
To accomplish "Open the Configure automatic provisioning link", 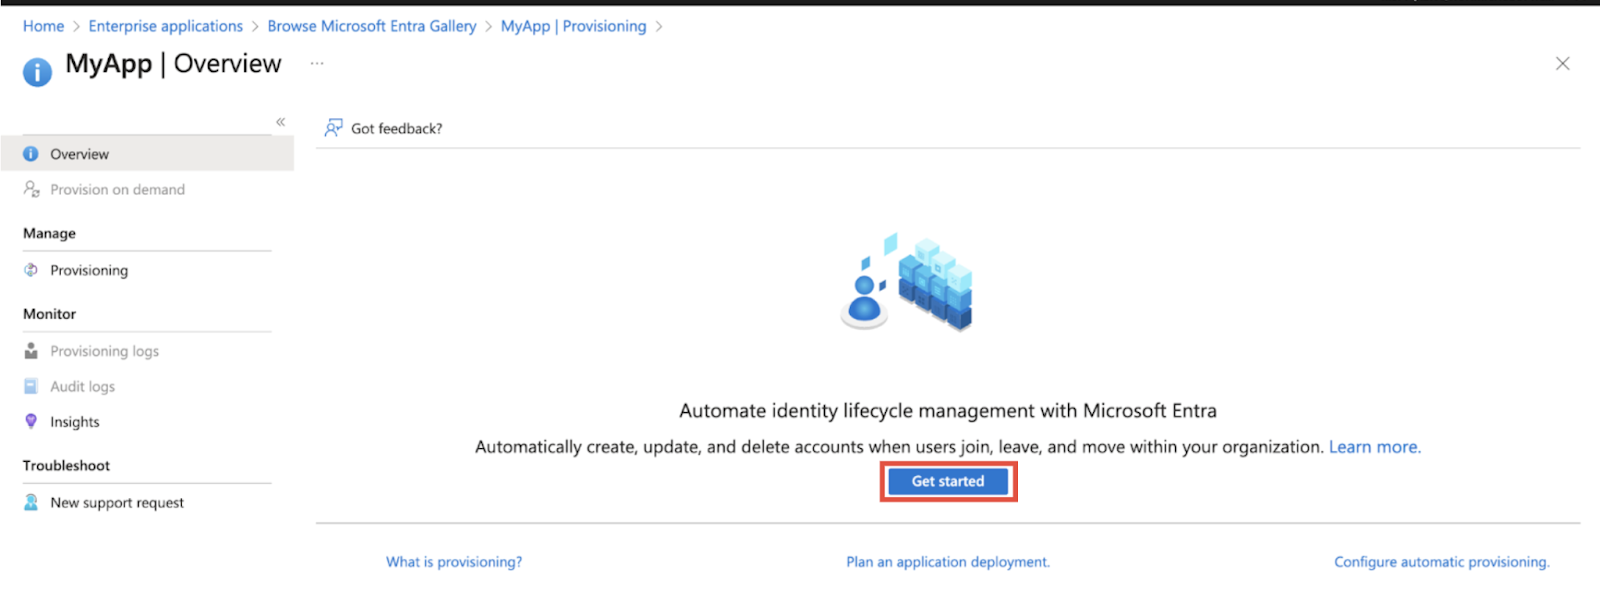I will coord(1441,562).
